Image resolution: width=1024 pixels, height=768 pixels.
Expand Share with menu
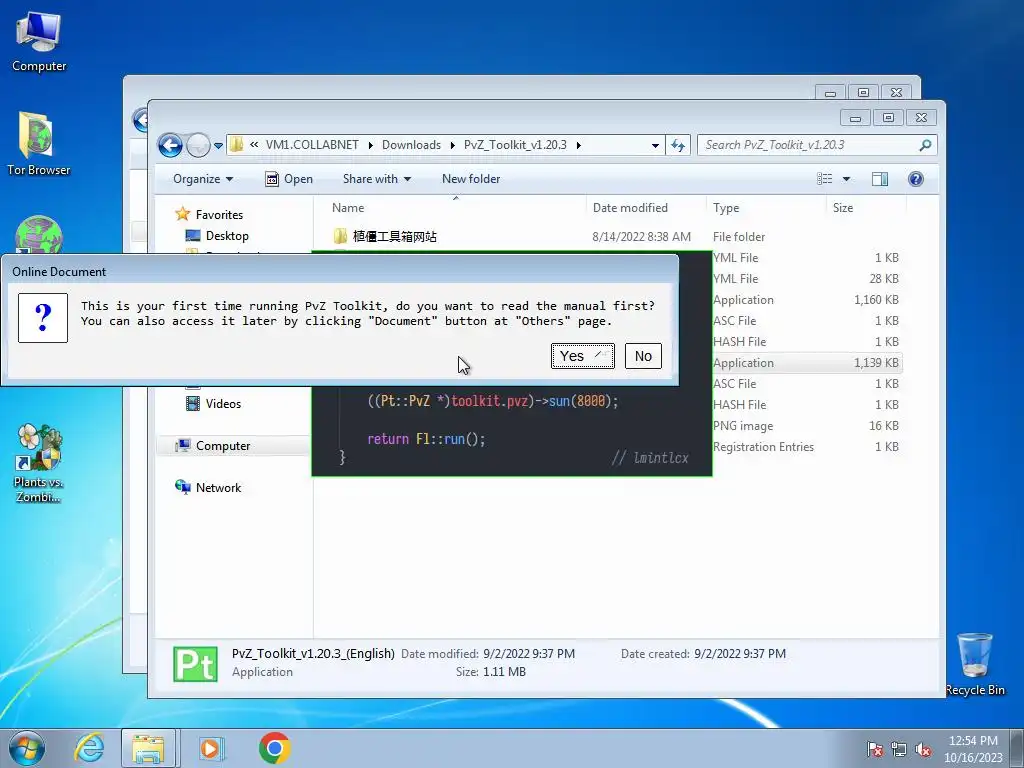(x=377, y=179)
